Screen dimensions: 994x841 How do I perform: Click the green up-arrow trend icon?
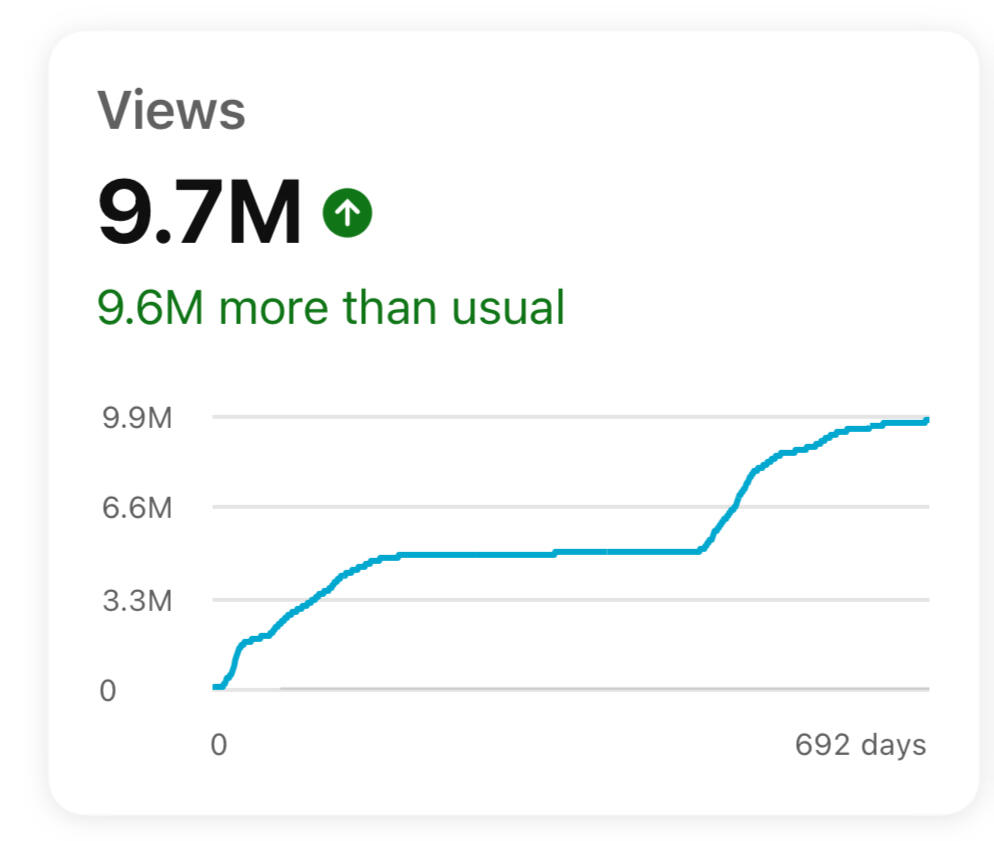coord(347,214)
